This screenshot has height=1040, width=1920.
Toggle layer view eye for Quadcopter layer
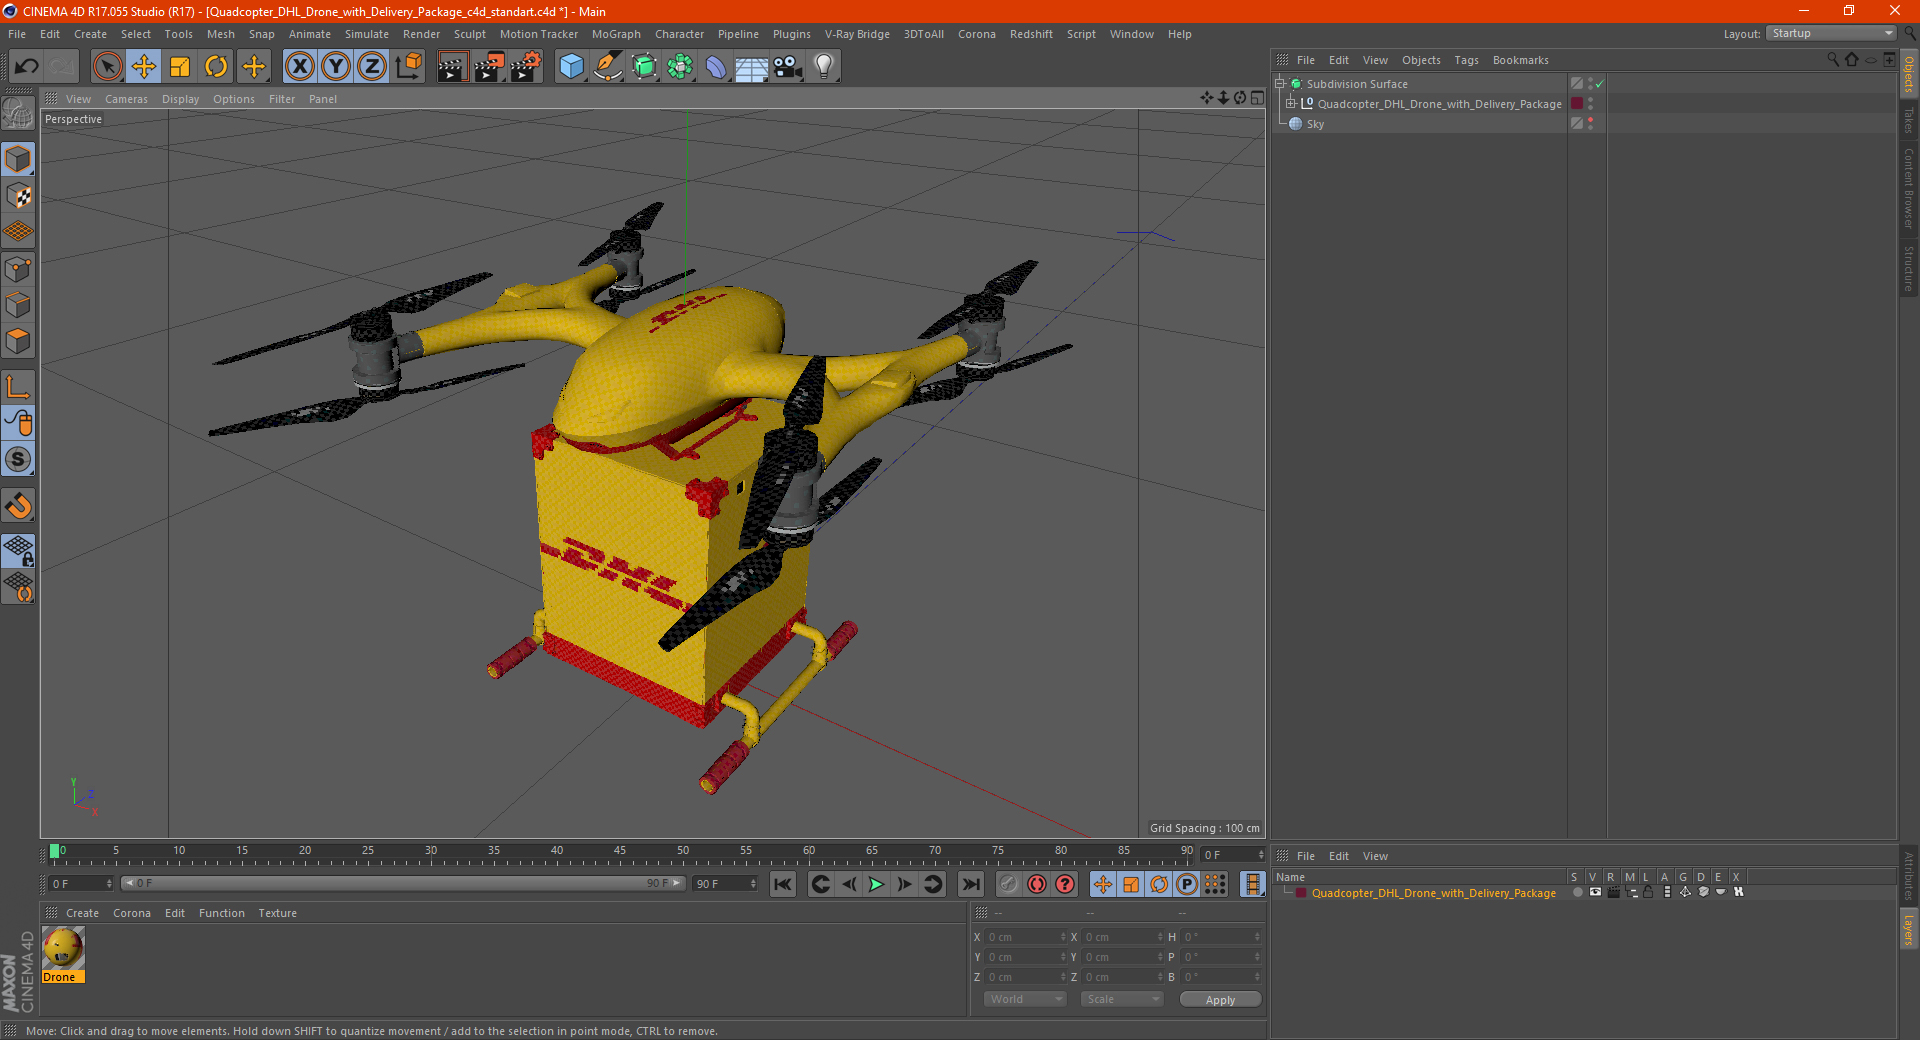[1595, 892]
